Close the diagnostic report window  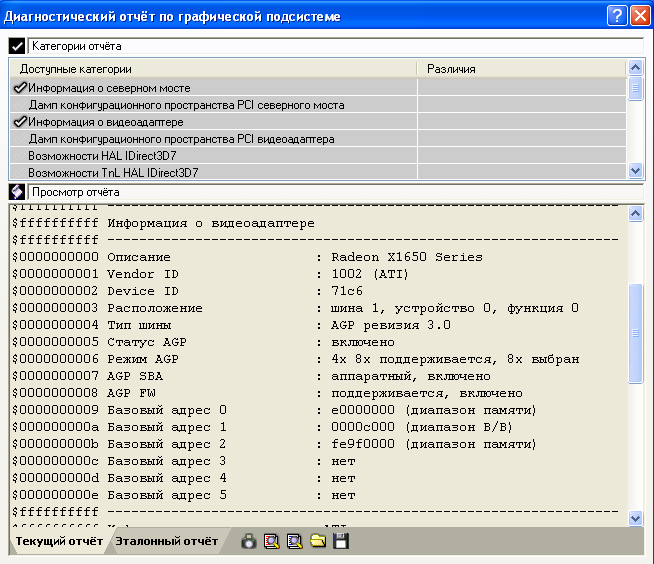pos(640,16)
